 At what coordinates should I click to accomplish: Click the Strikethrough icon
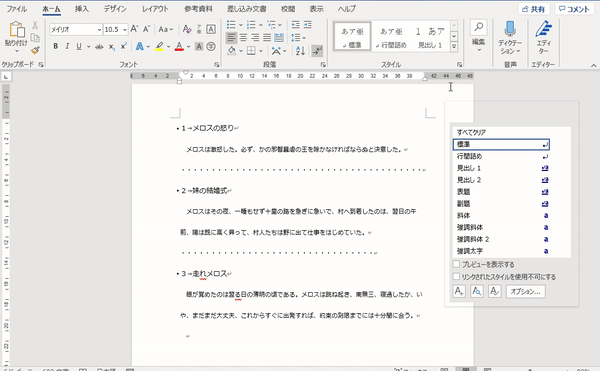coord(99,47)
